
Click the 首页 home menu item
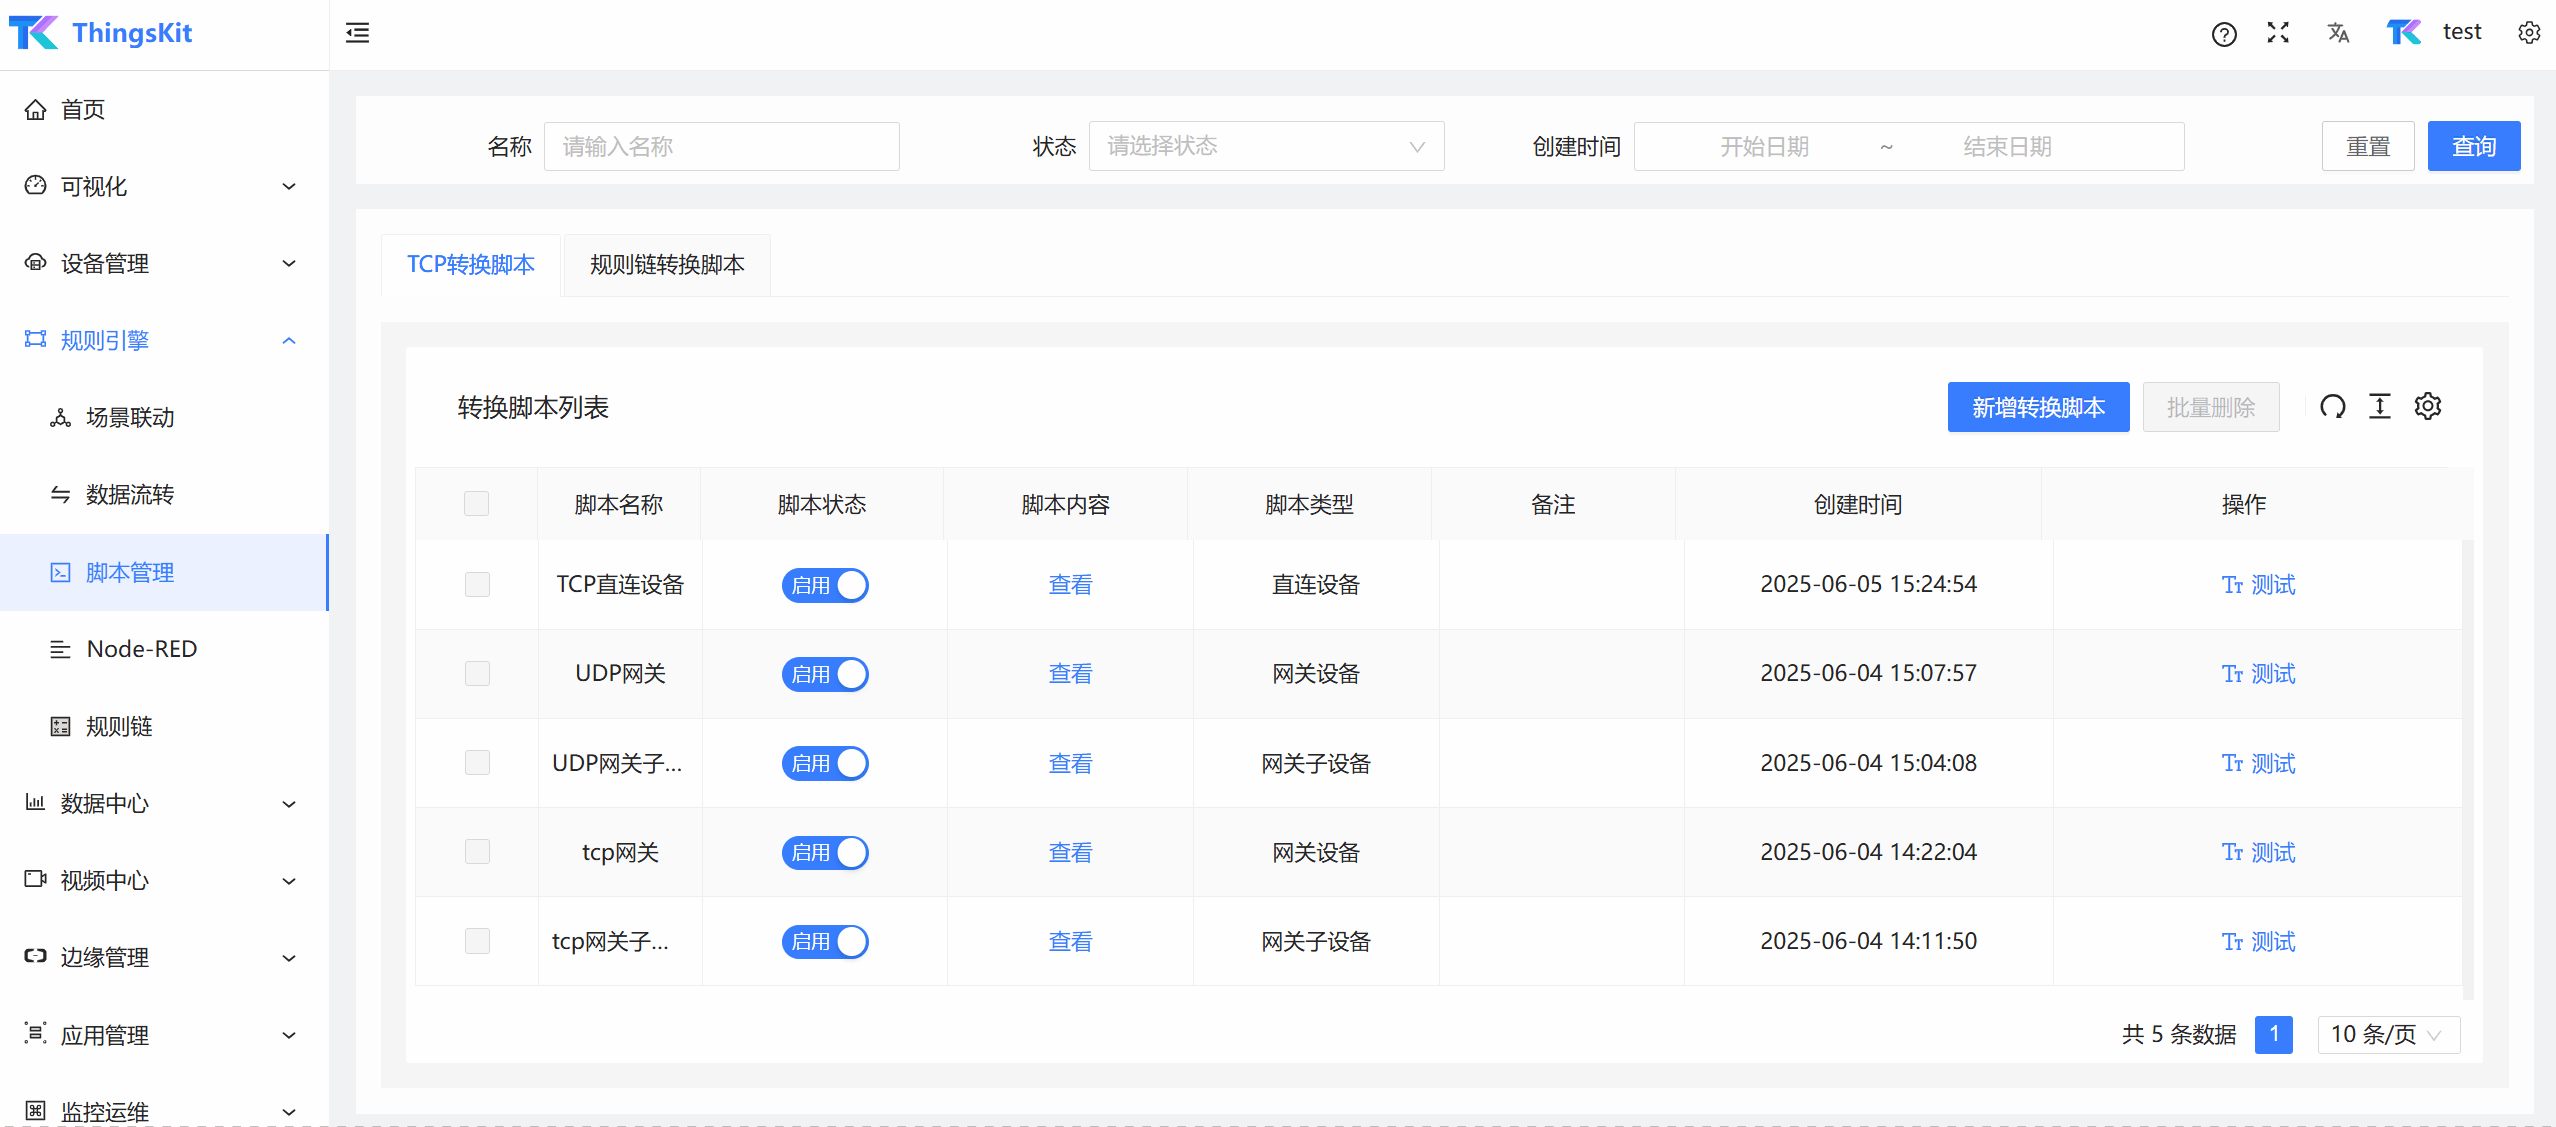164,109
